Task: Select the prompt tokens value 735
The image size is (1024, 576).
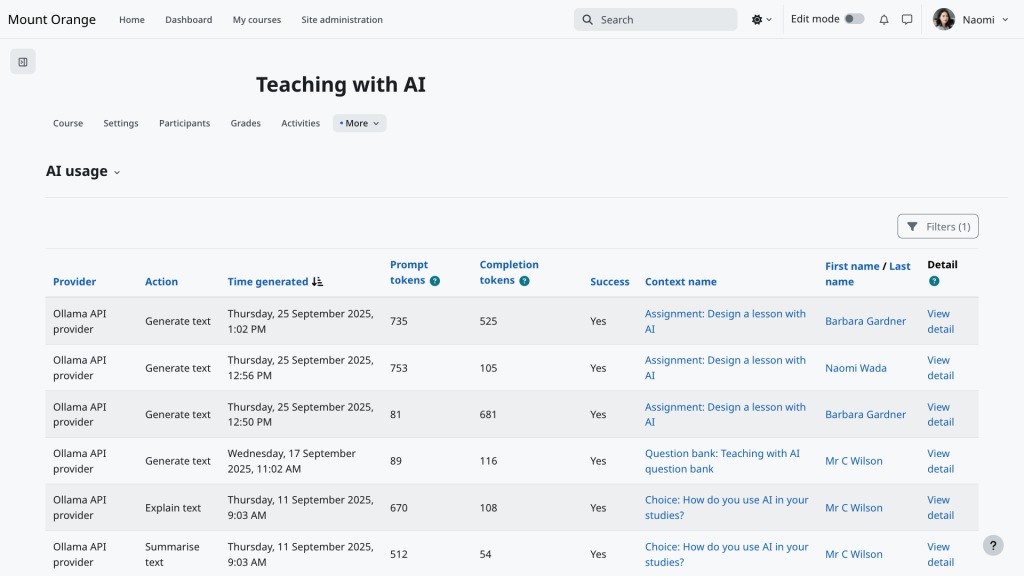Action: click(398, 321)
